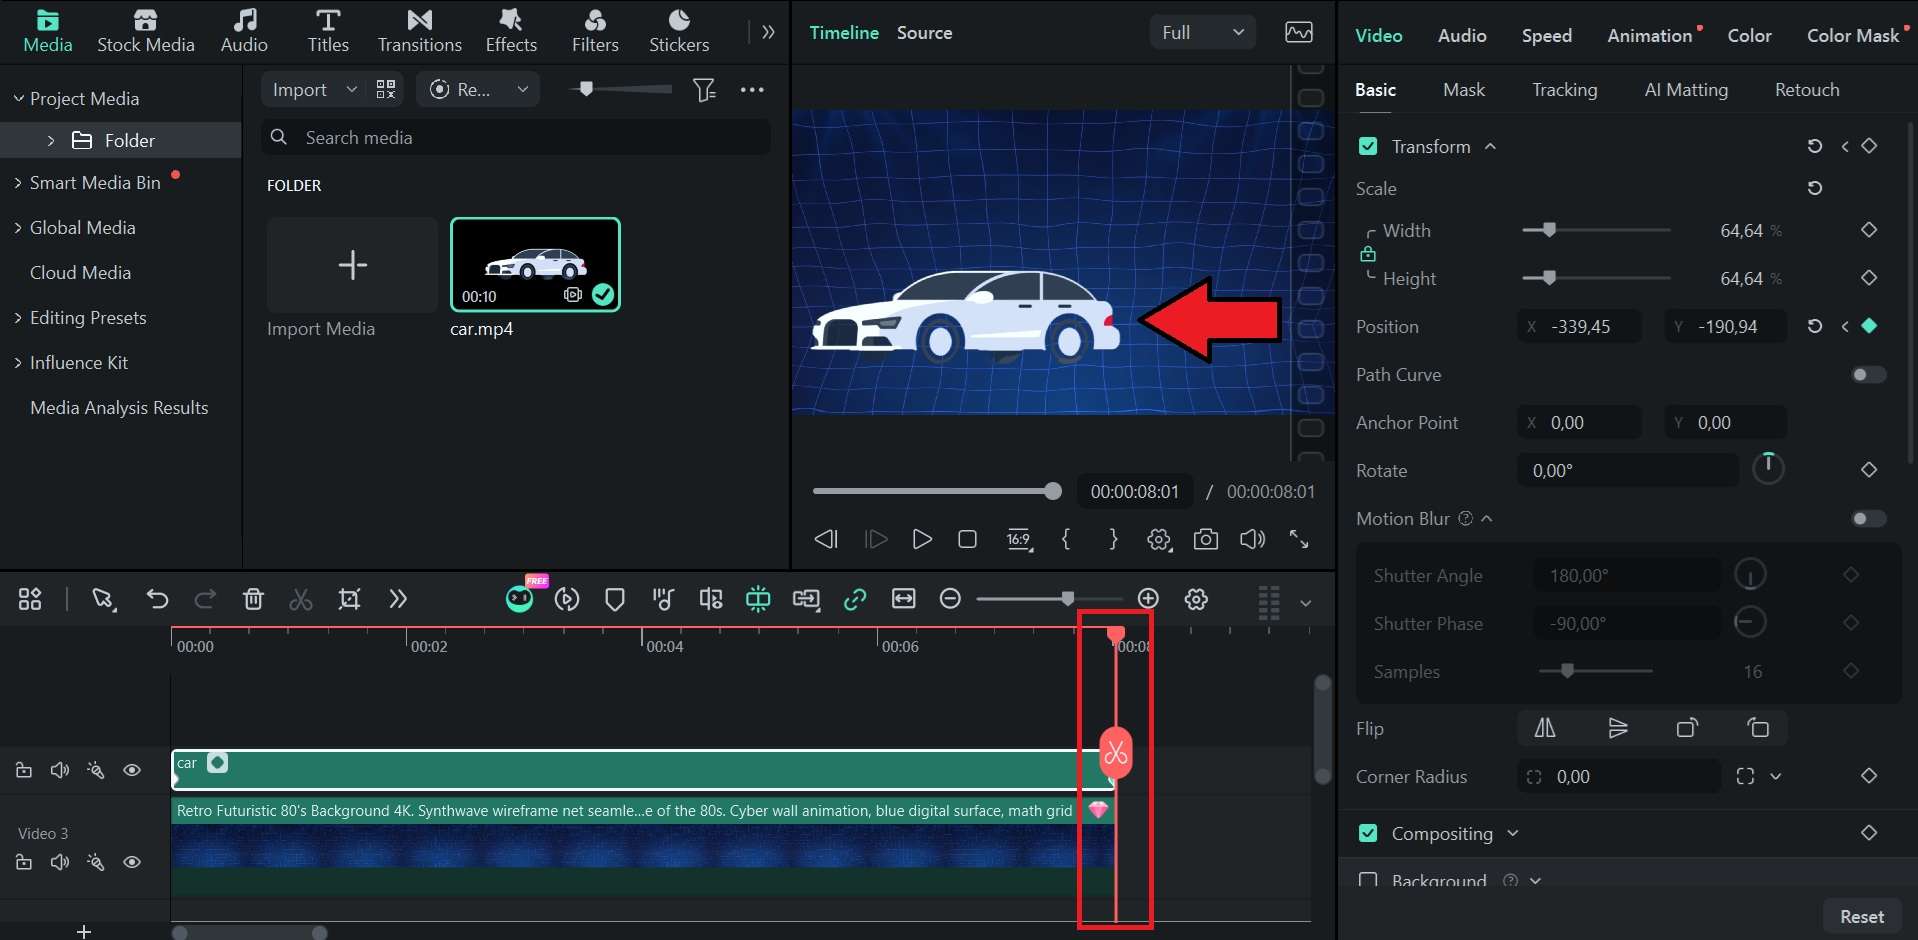This screenshot has height=940, width=1918.
Task: Open the timeline settings gear
Action: point(1196,599)
